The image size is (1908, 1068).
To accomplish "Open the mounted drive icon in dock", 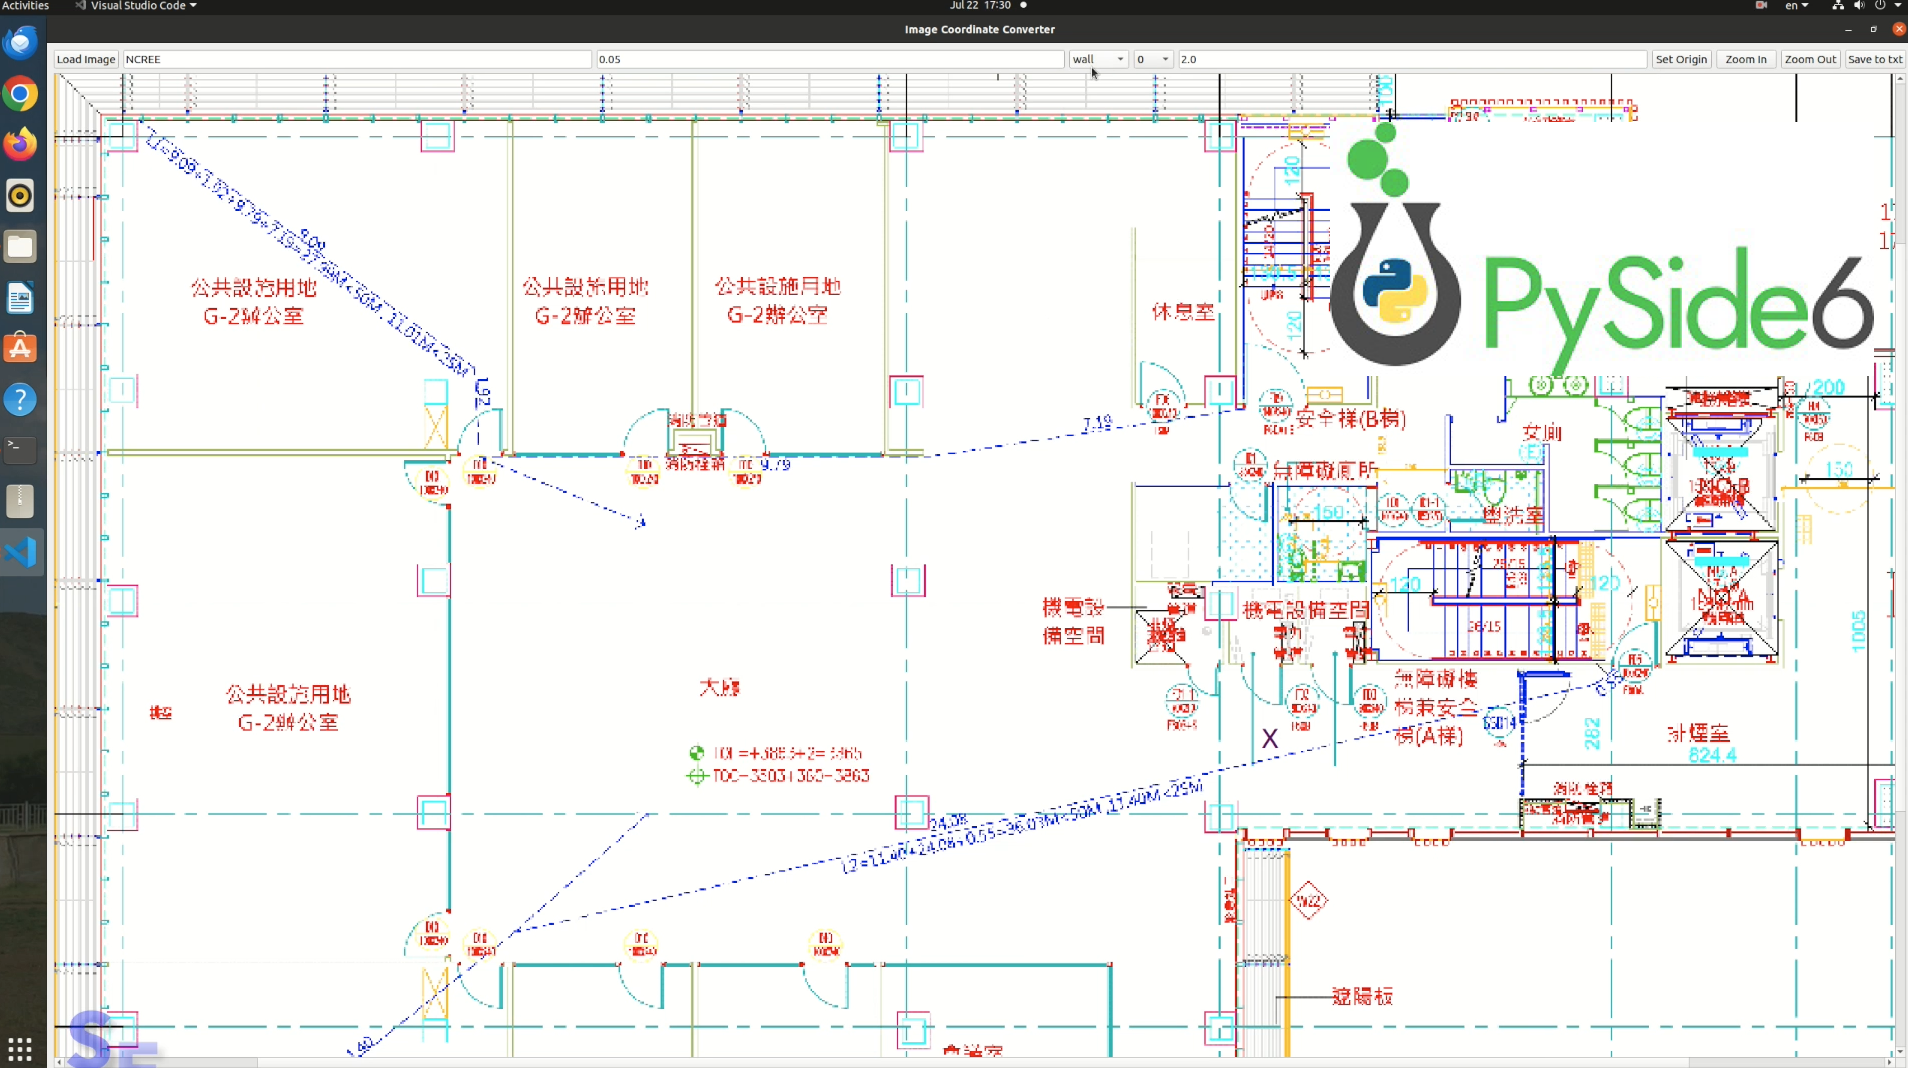I will [20, 501].
